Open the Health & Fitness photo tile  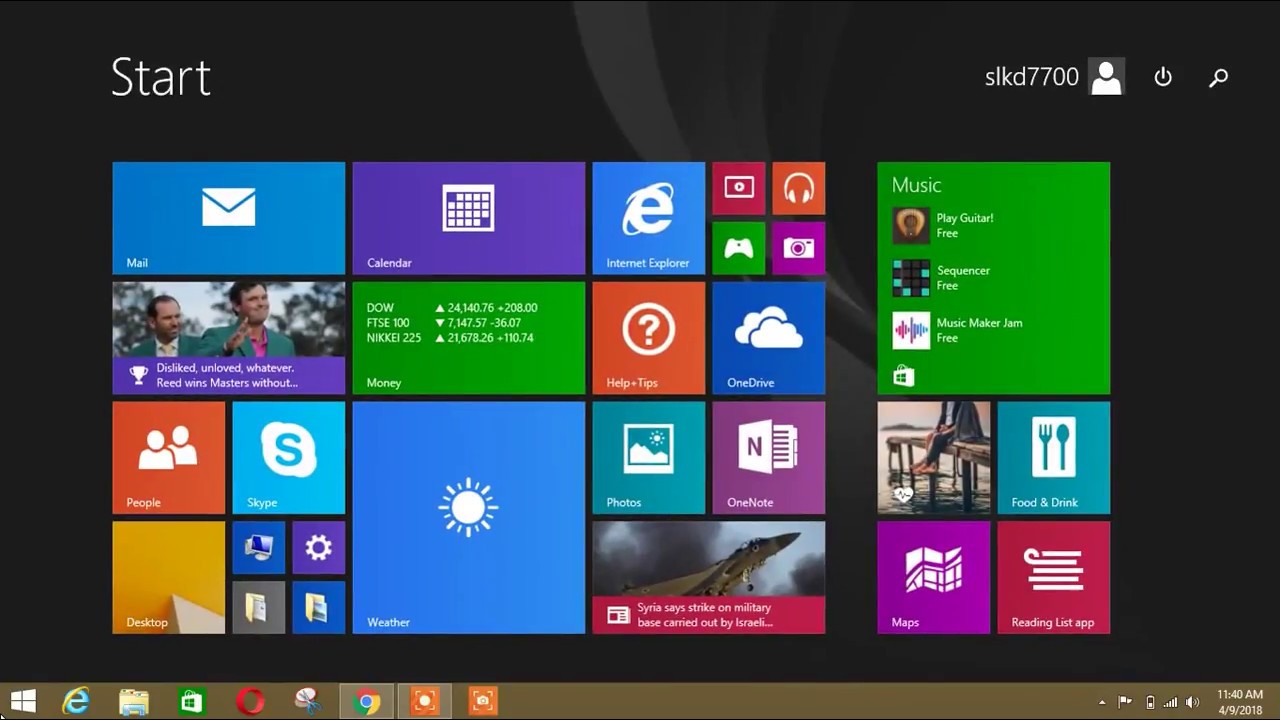coord(933,458)
